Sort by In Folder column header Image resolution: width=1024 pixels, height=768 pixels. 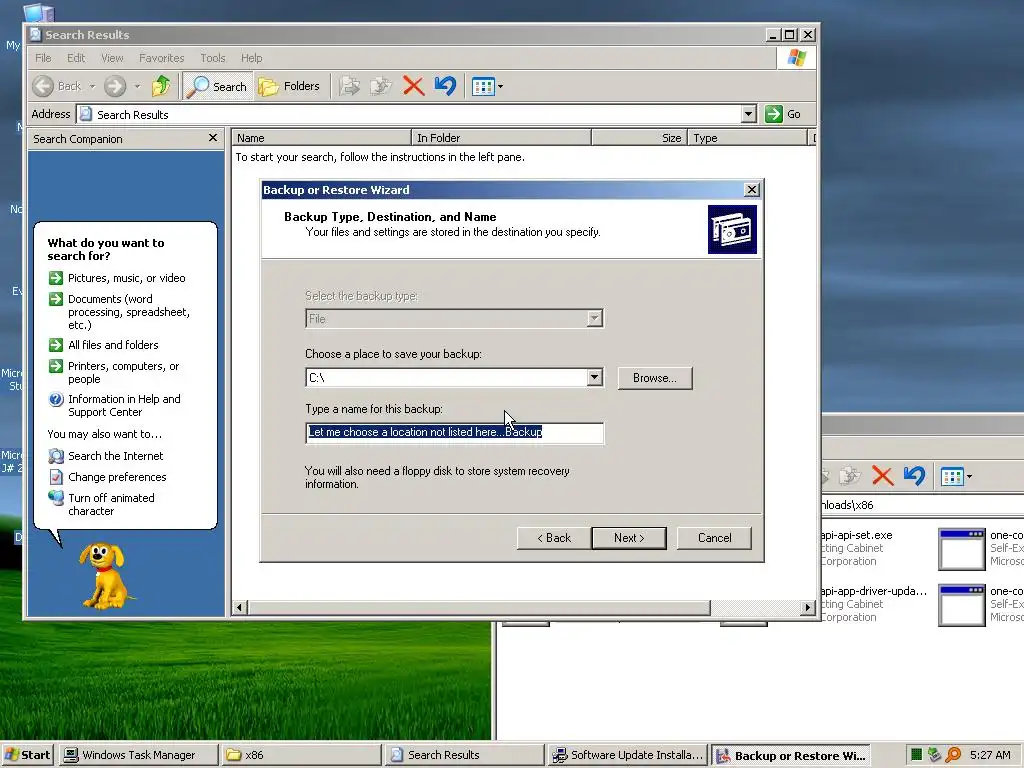(501, 138)
